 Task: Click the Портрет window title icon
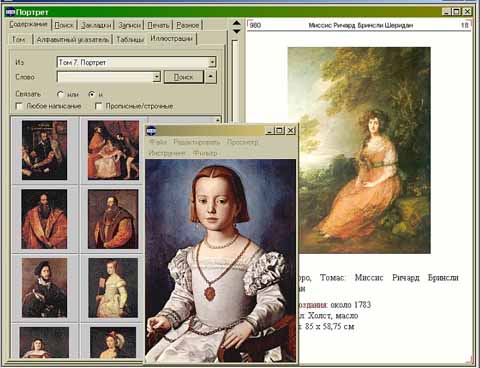(10, 12)
